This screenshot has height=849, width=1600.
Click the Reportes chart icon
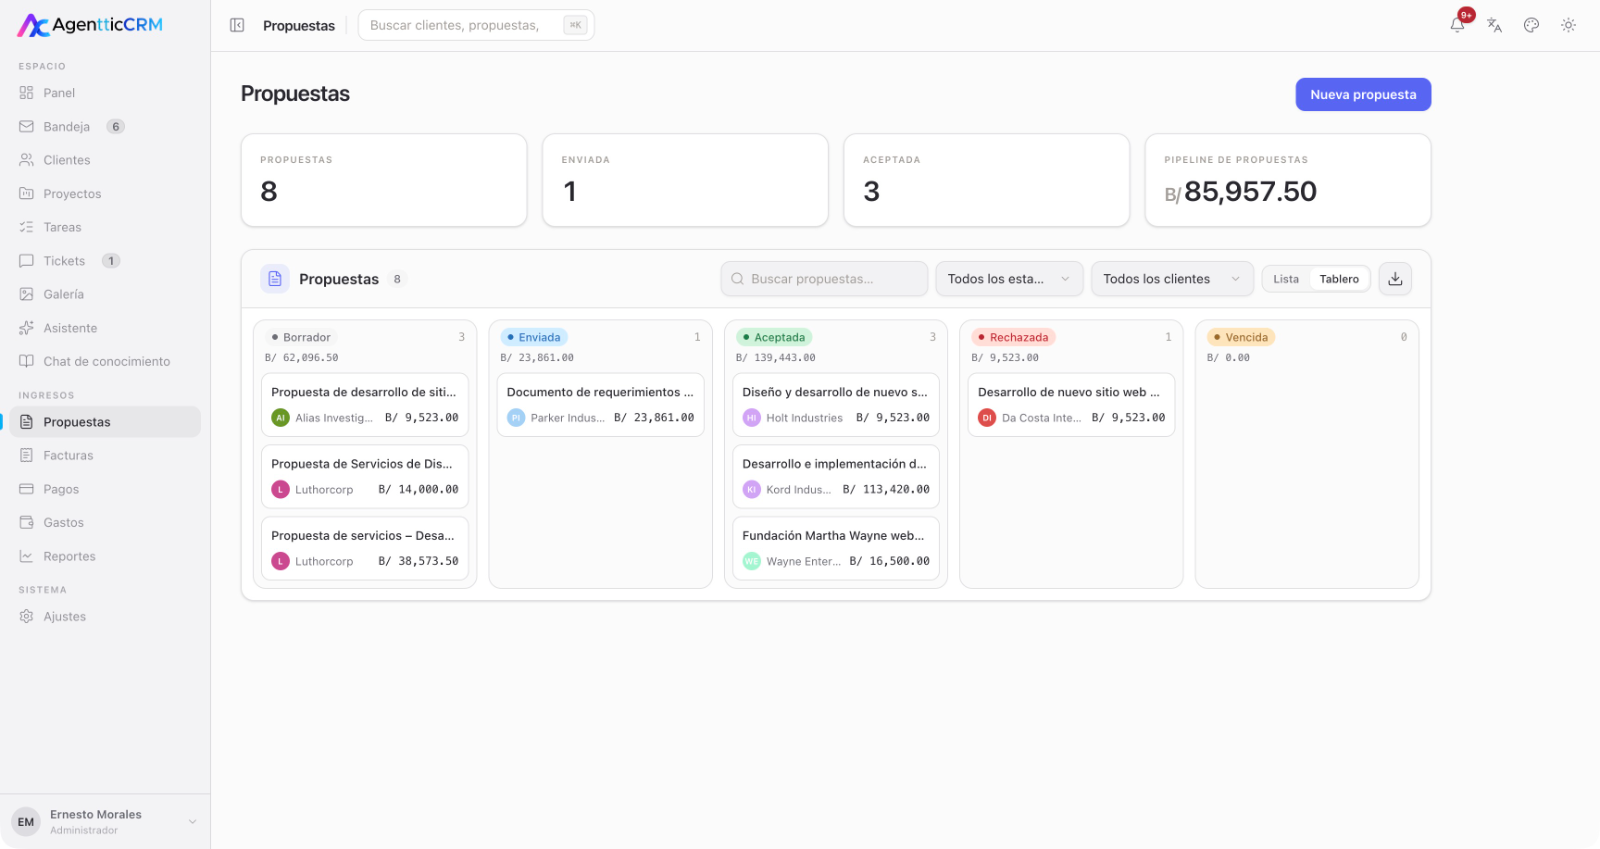point(26,556)
